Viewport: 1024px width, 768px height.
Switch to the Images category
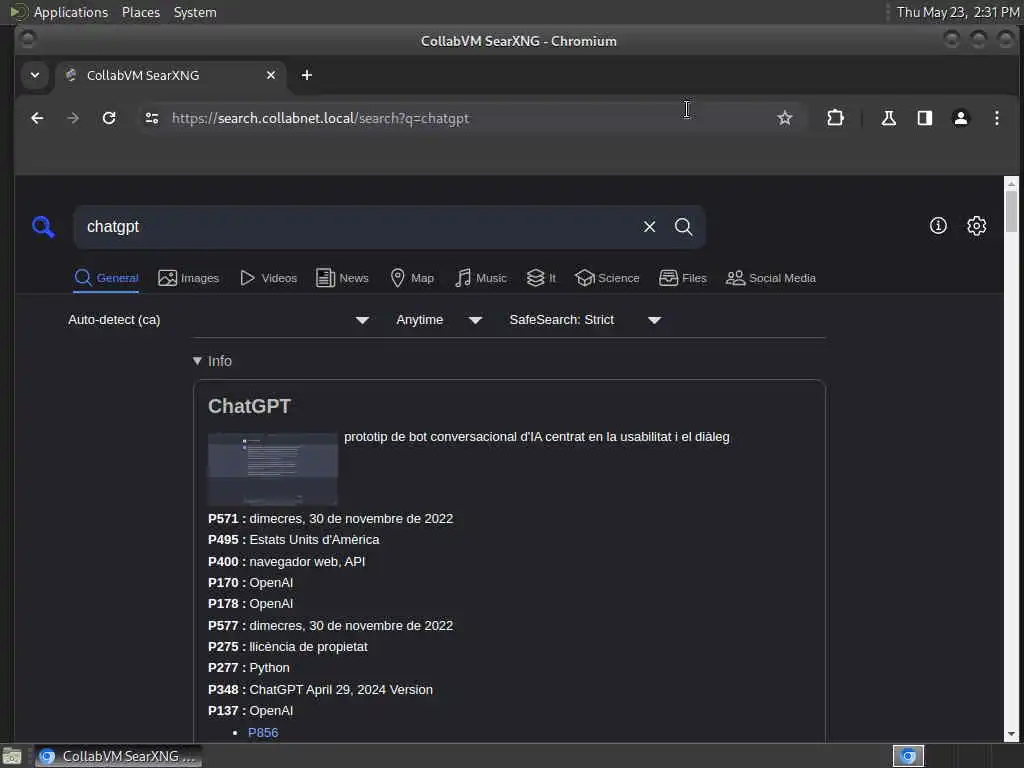pyautogui.click(x=189, y=278)
